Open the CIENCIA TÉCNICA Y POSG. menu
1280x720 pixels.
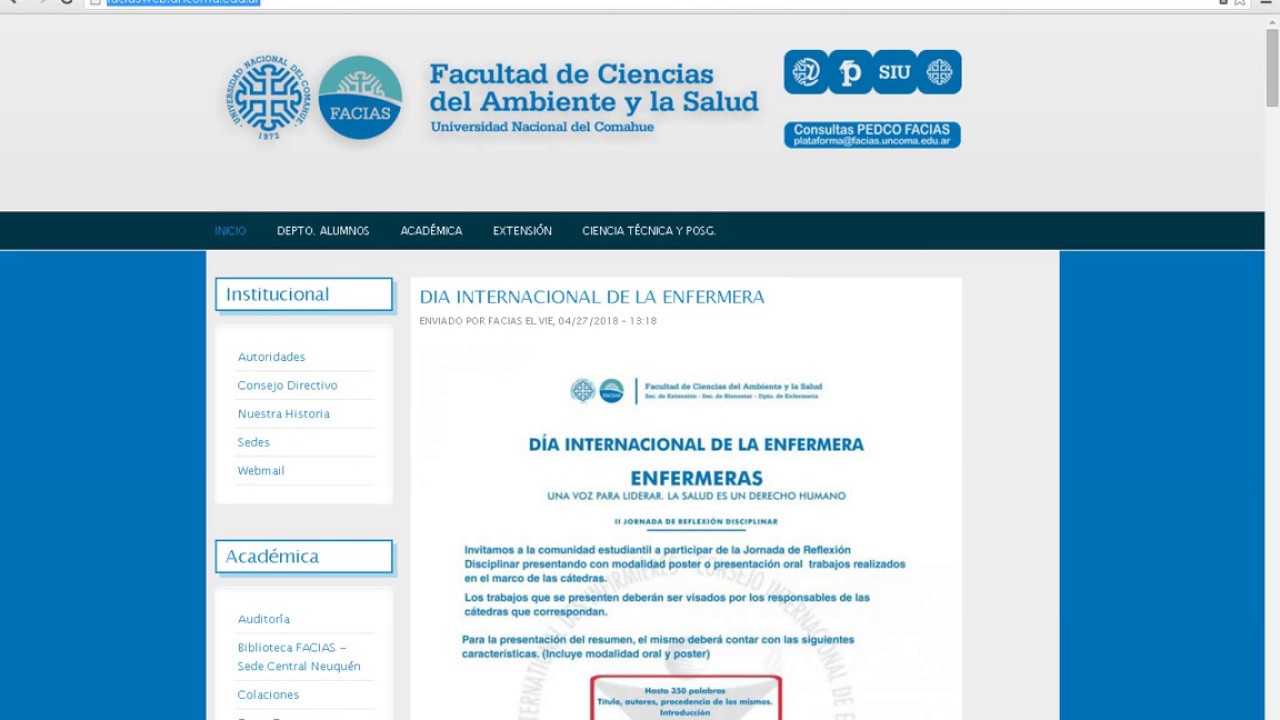[649, 231]
